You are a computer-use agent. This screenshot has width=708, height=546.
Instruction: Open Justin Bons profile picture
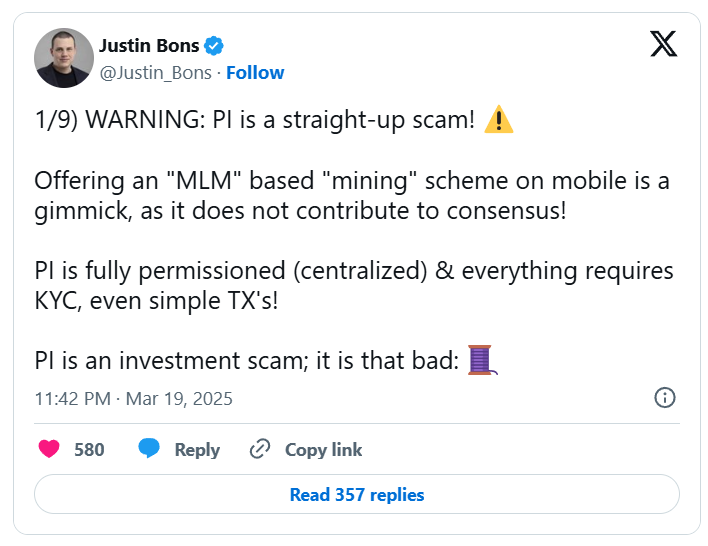coord(64,59)
